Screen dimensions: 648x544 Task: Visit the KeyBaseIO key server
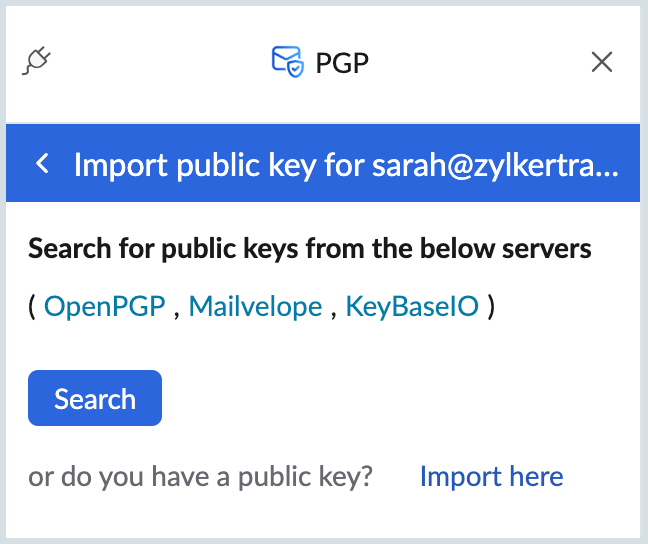tap(412, 306)
